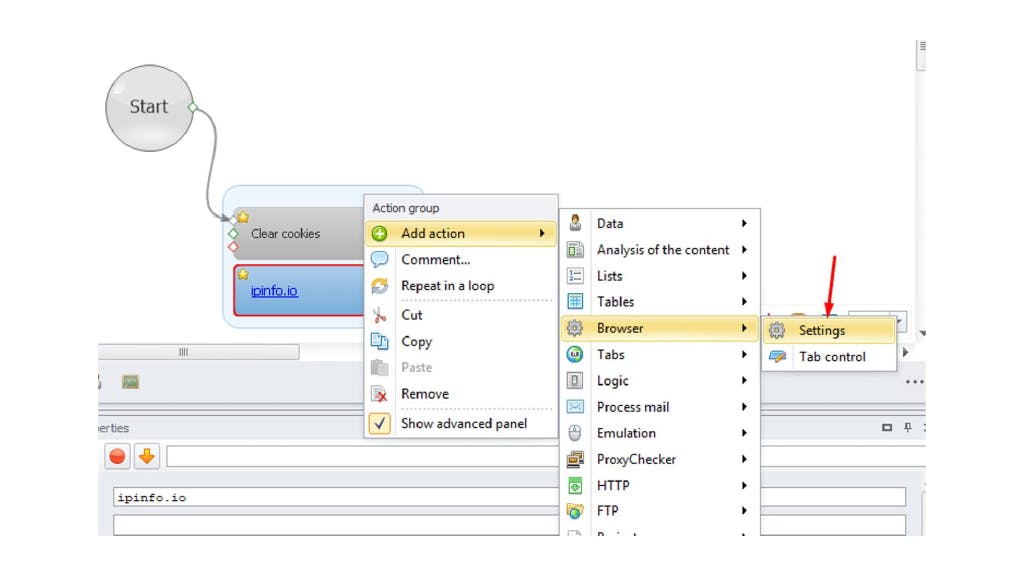Click the Tables grid icon
The height and width of the screenshot is (576, 1024).
[575, 301]
